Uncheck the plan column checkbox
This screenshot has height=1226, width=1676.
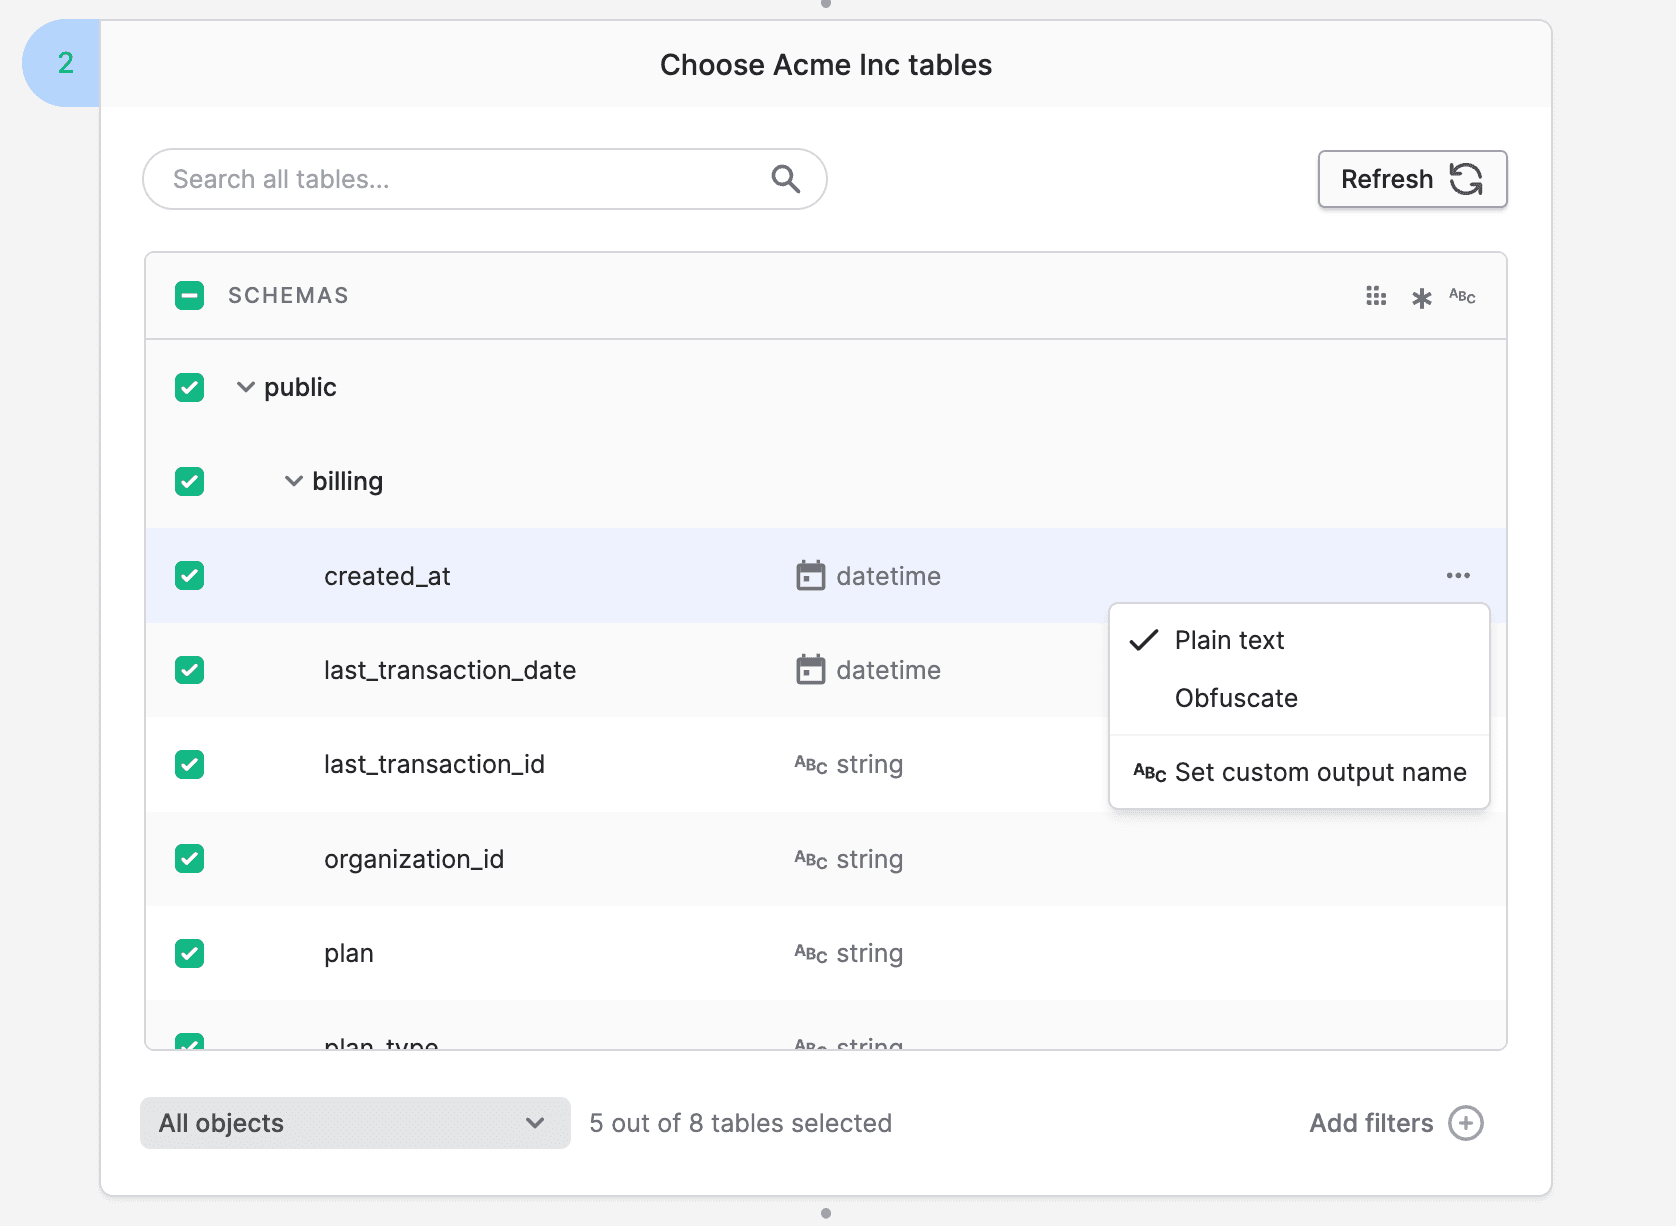189,953
